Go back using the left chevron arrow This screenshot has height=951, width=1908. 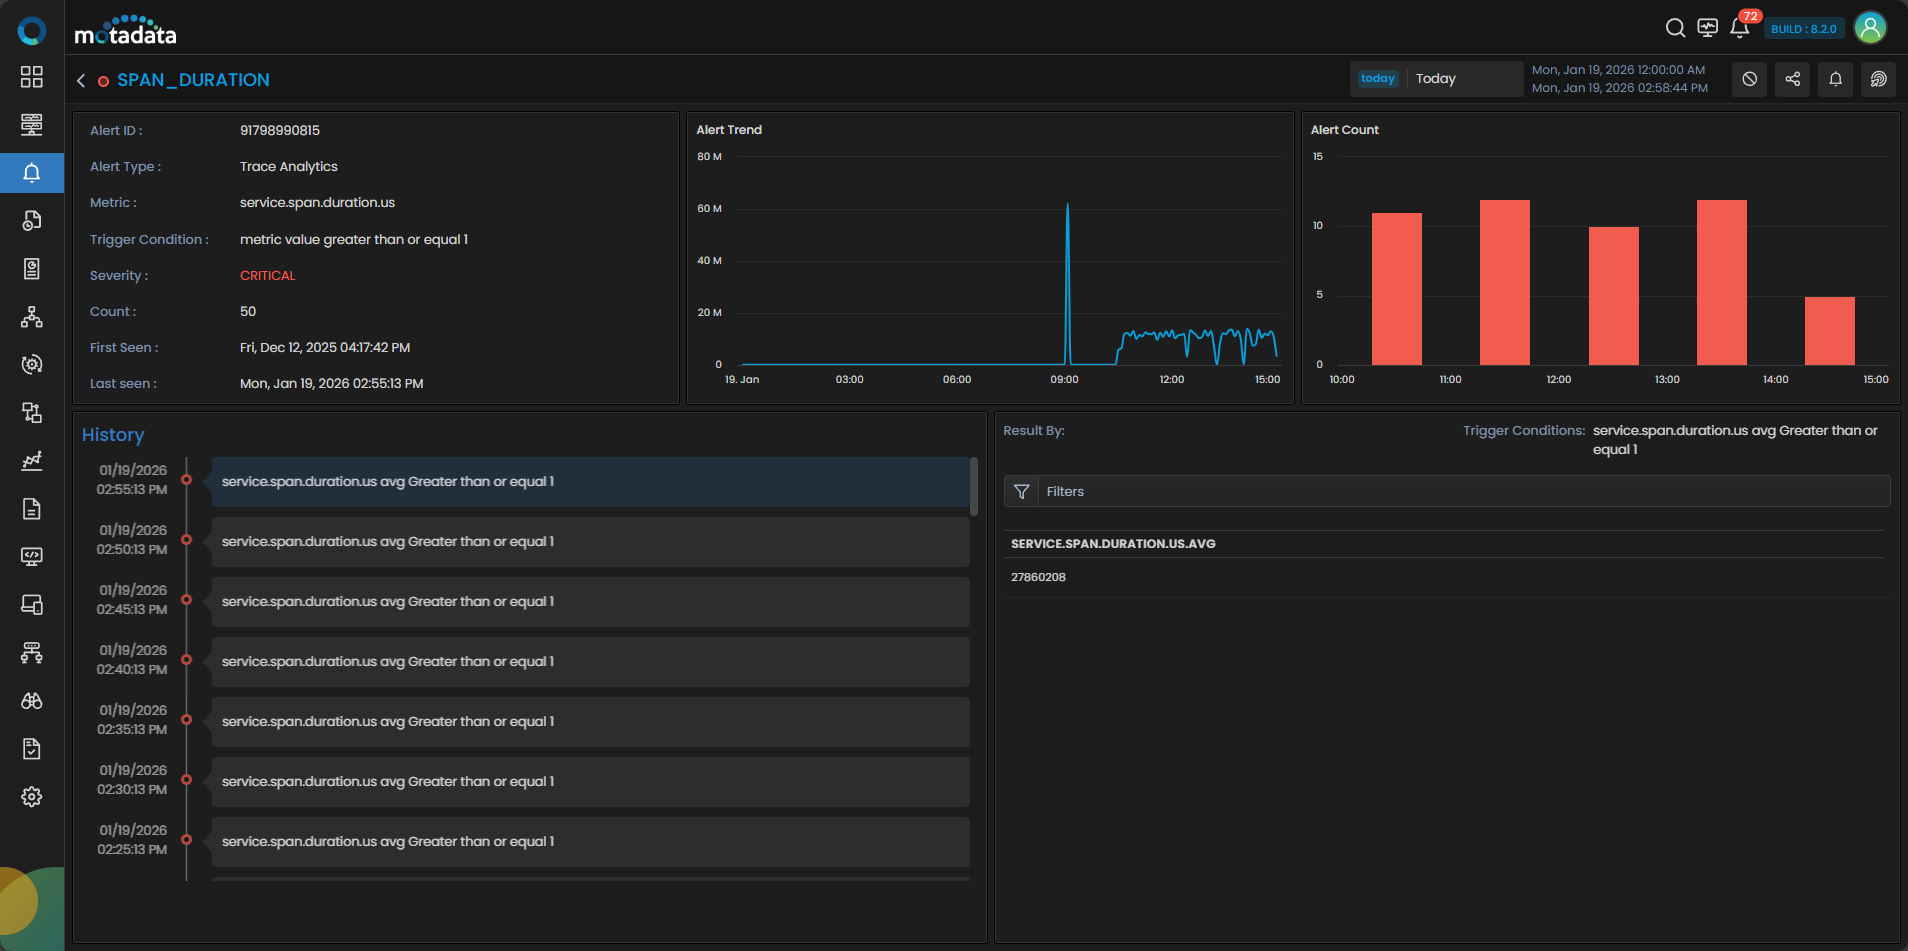point(81,80)
